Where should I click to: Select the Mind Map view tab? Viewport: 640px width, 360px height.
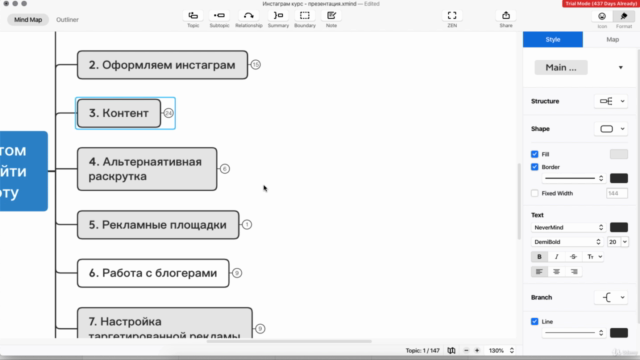pyautogui.click(x=28, y=20)
